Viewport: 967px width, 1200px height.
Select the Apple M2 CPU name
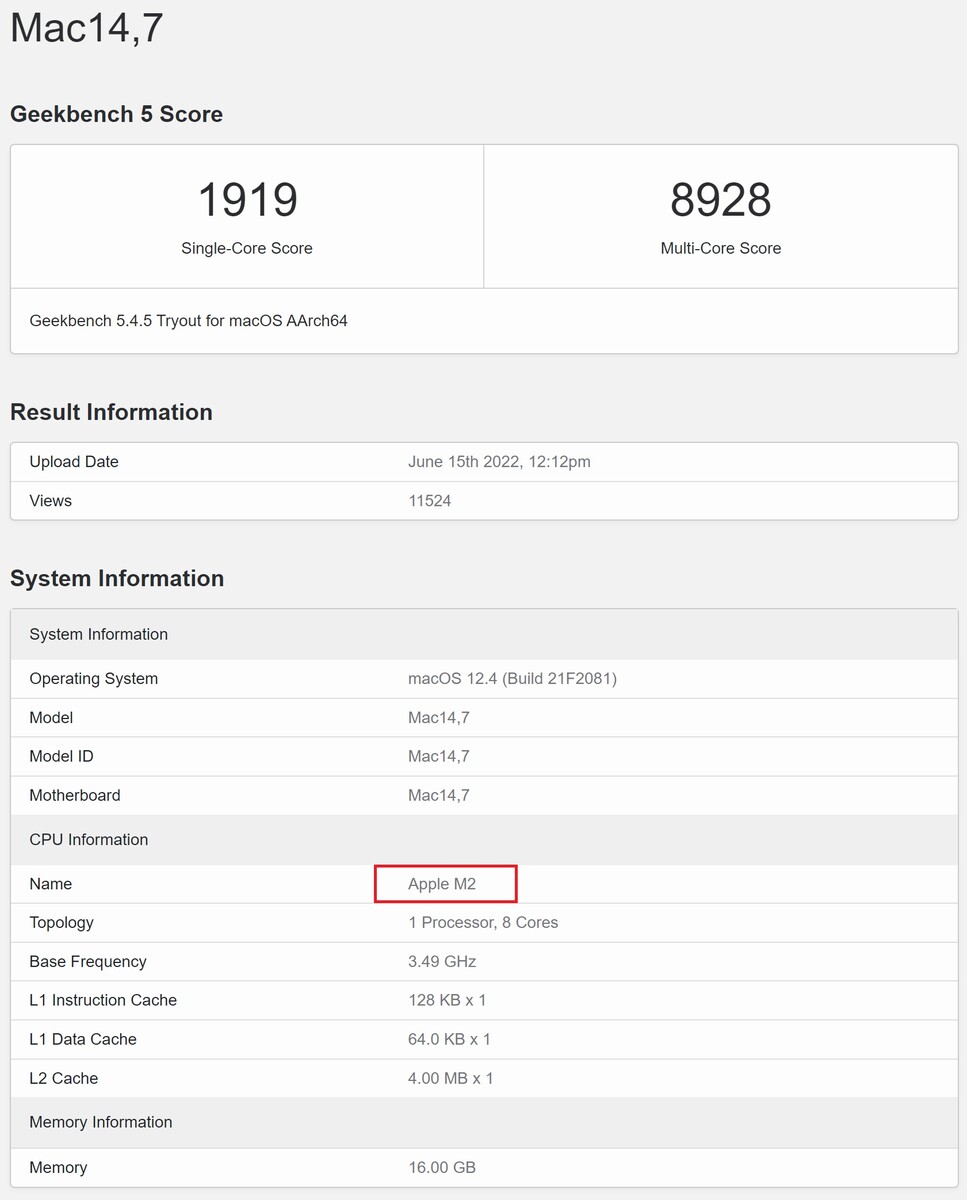tap(442, 884)
